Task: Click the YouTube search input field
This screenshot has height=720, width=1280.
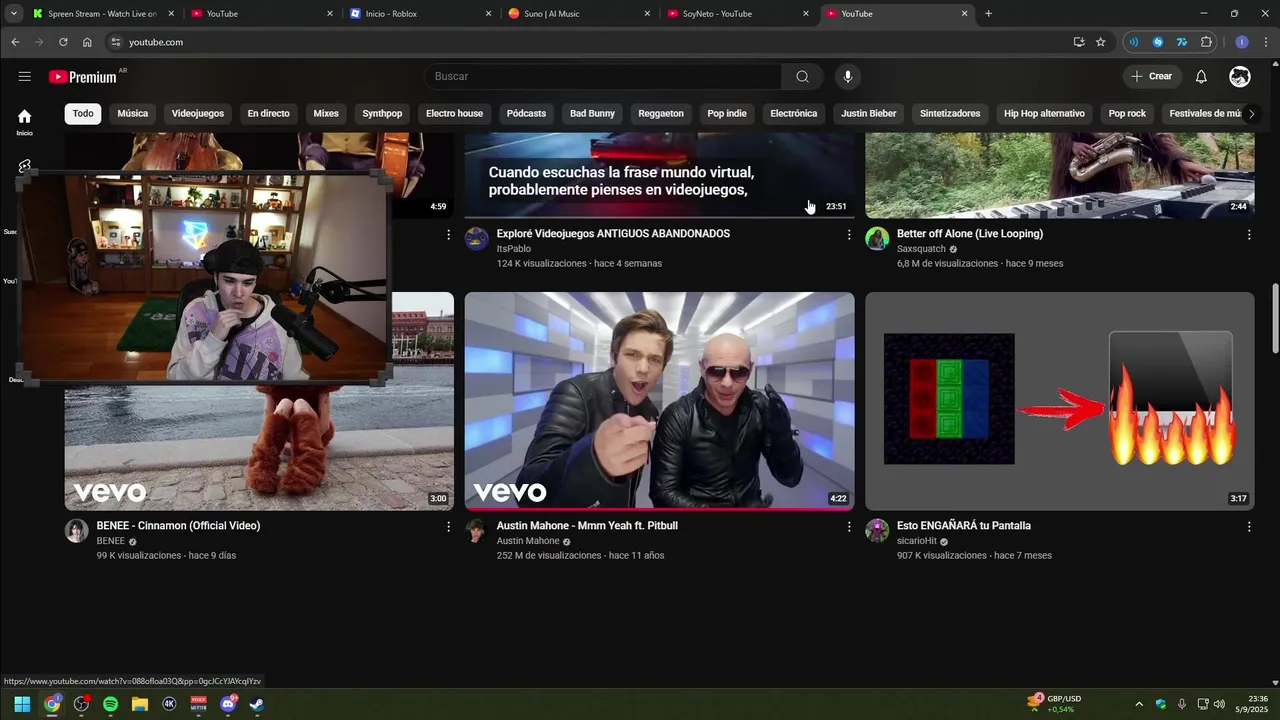Action: 603,77
